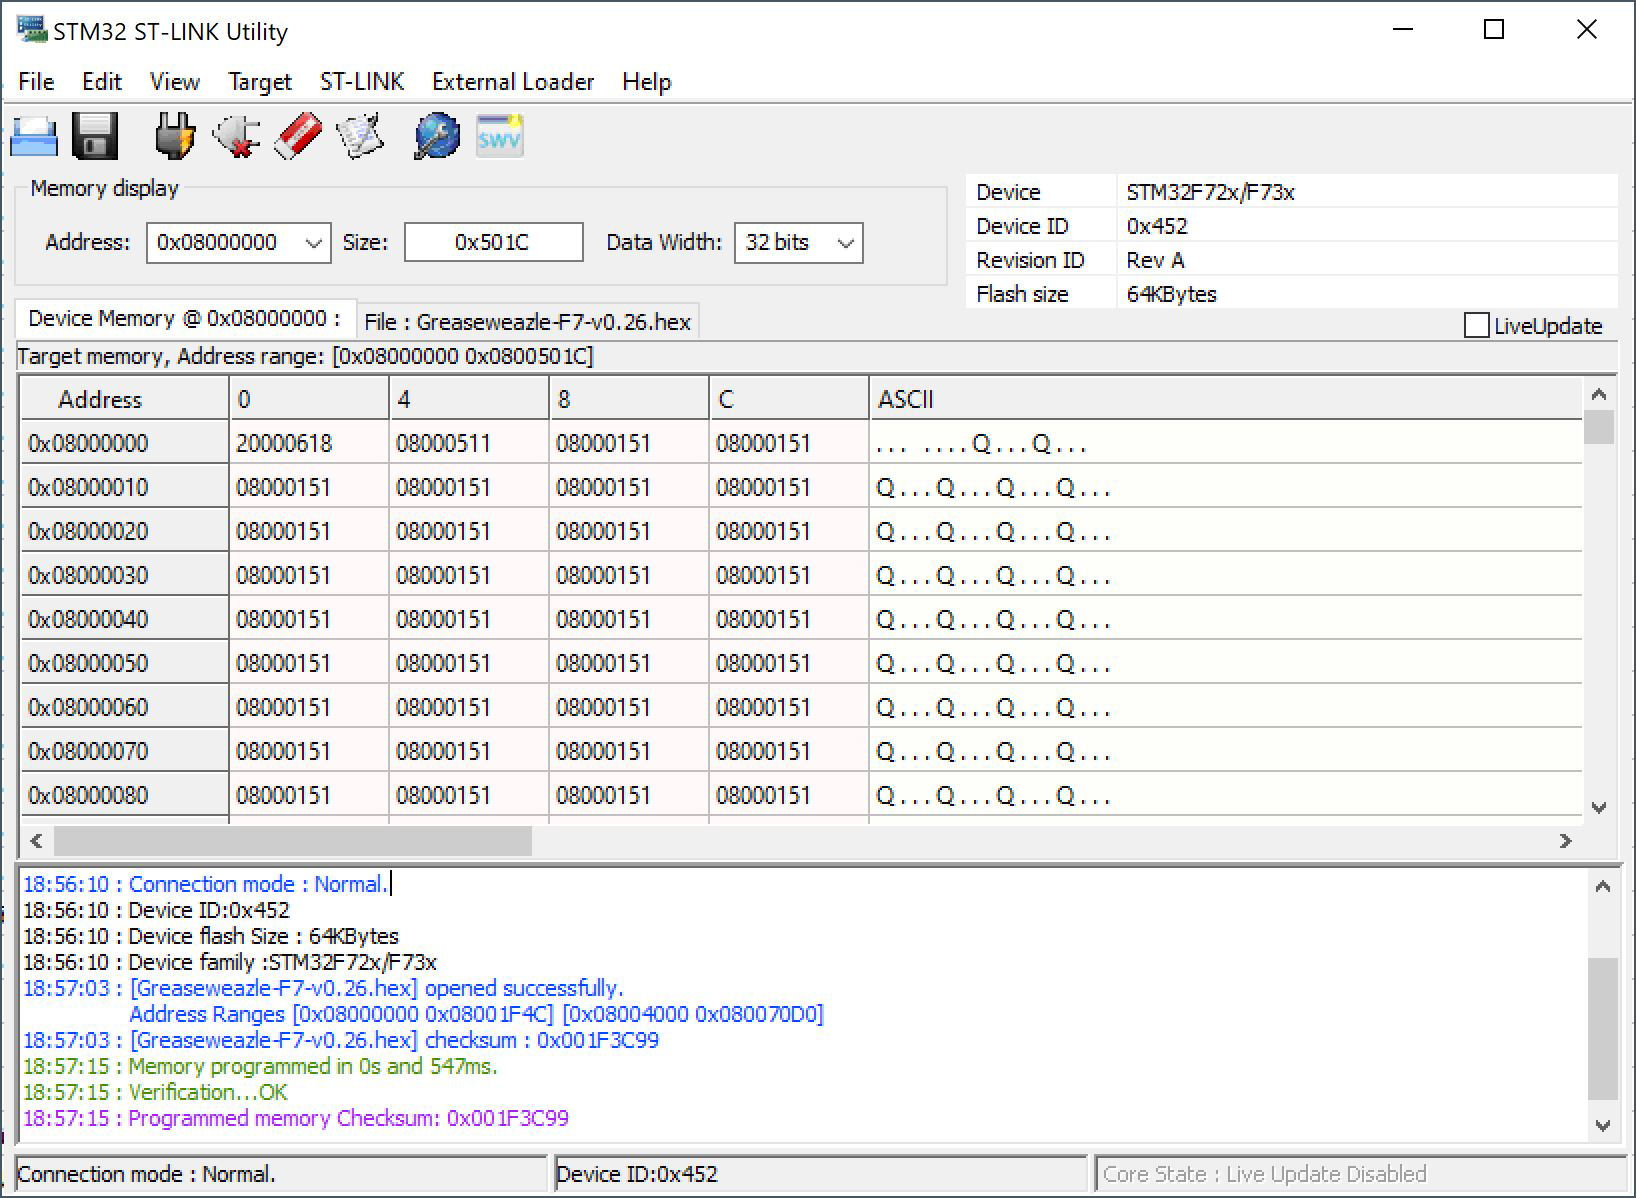Viewport: 1636px width, 1198px height.
Task: Open a binary file using the Open icon
Action: click(x=33, y=136)
